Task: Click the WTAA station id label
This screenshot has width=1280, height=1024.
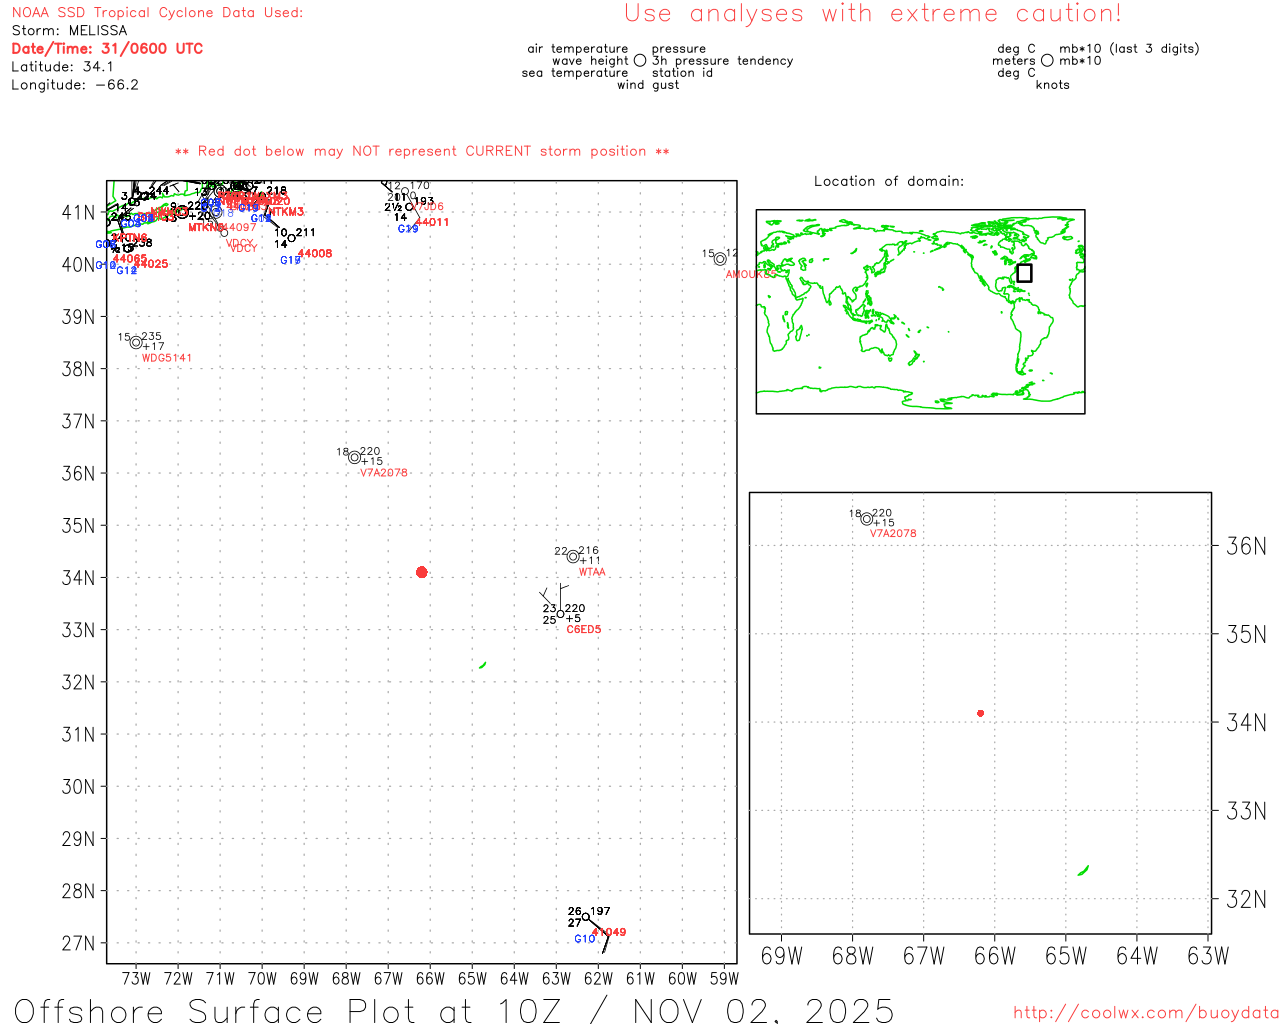Action: coord(592,572)
